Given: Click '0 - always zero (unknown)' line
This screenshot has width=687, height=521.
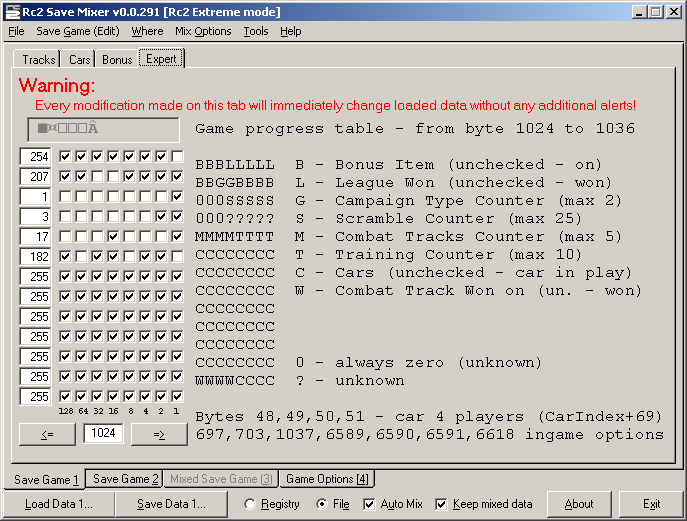Looking at the screenshot, I should (418, 362).
